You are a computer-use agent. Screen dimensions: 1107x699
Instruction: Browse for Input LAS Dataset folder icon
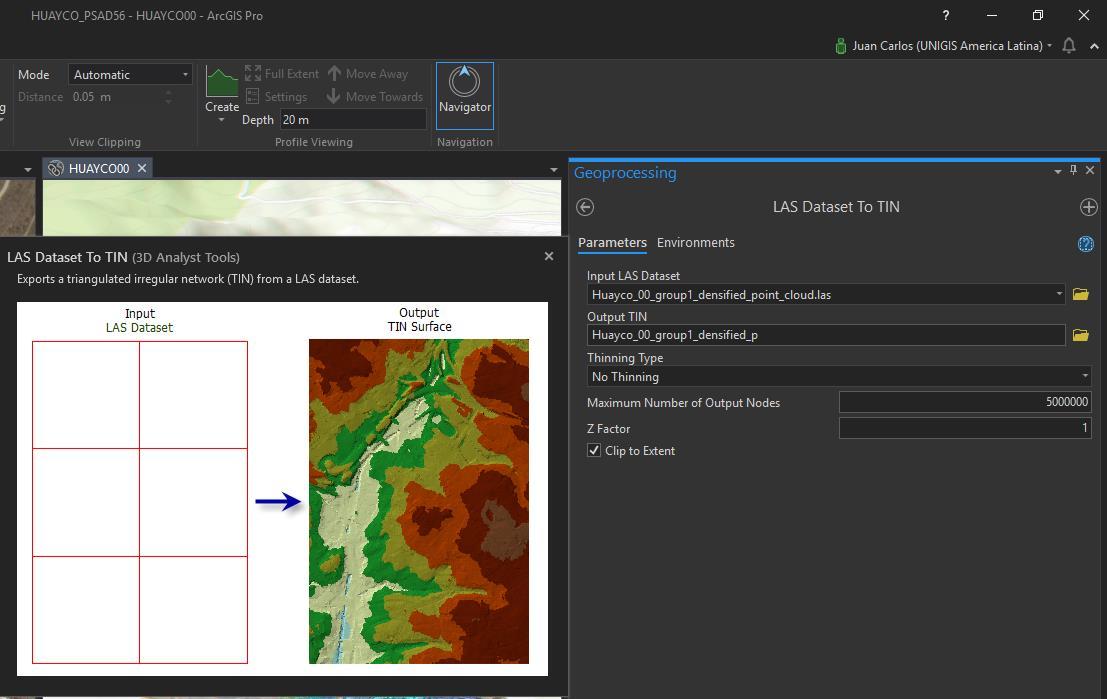pos(1080,295)
